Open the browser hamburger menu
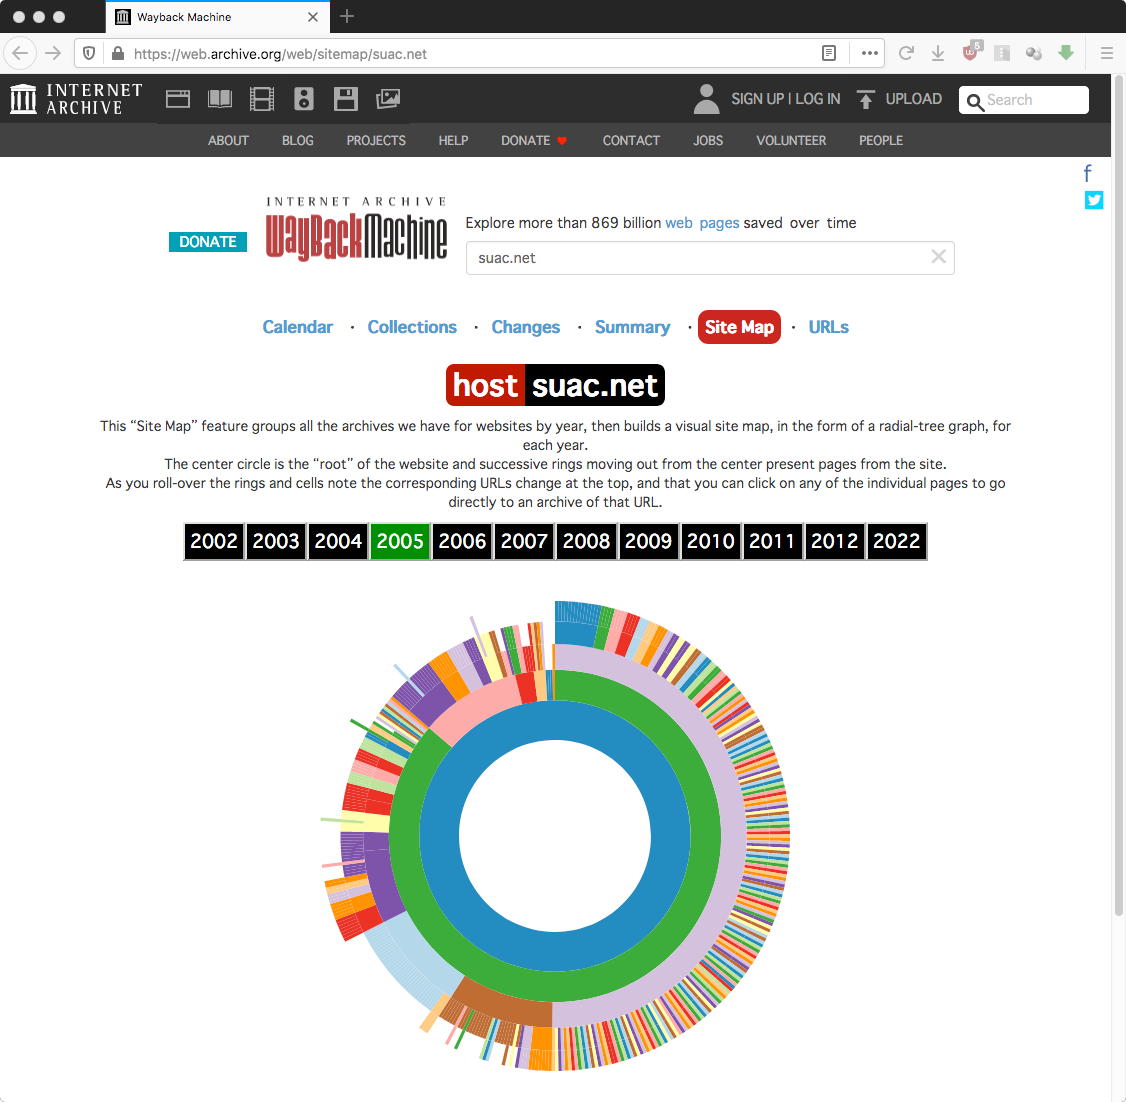This screenshot has height=1102, width=1126. 1107,53
